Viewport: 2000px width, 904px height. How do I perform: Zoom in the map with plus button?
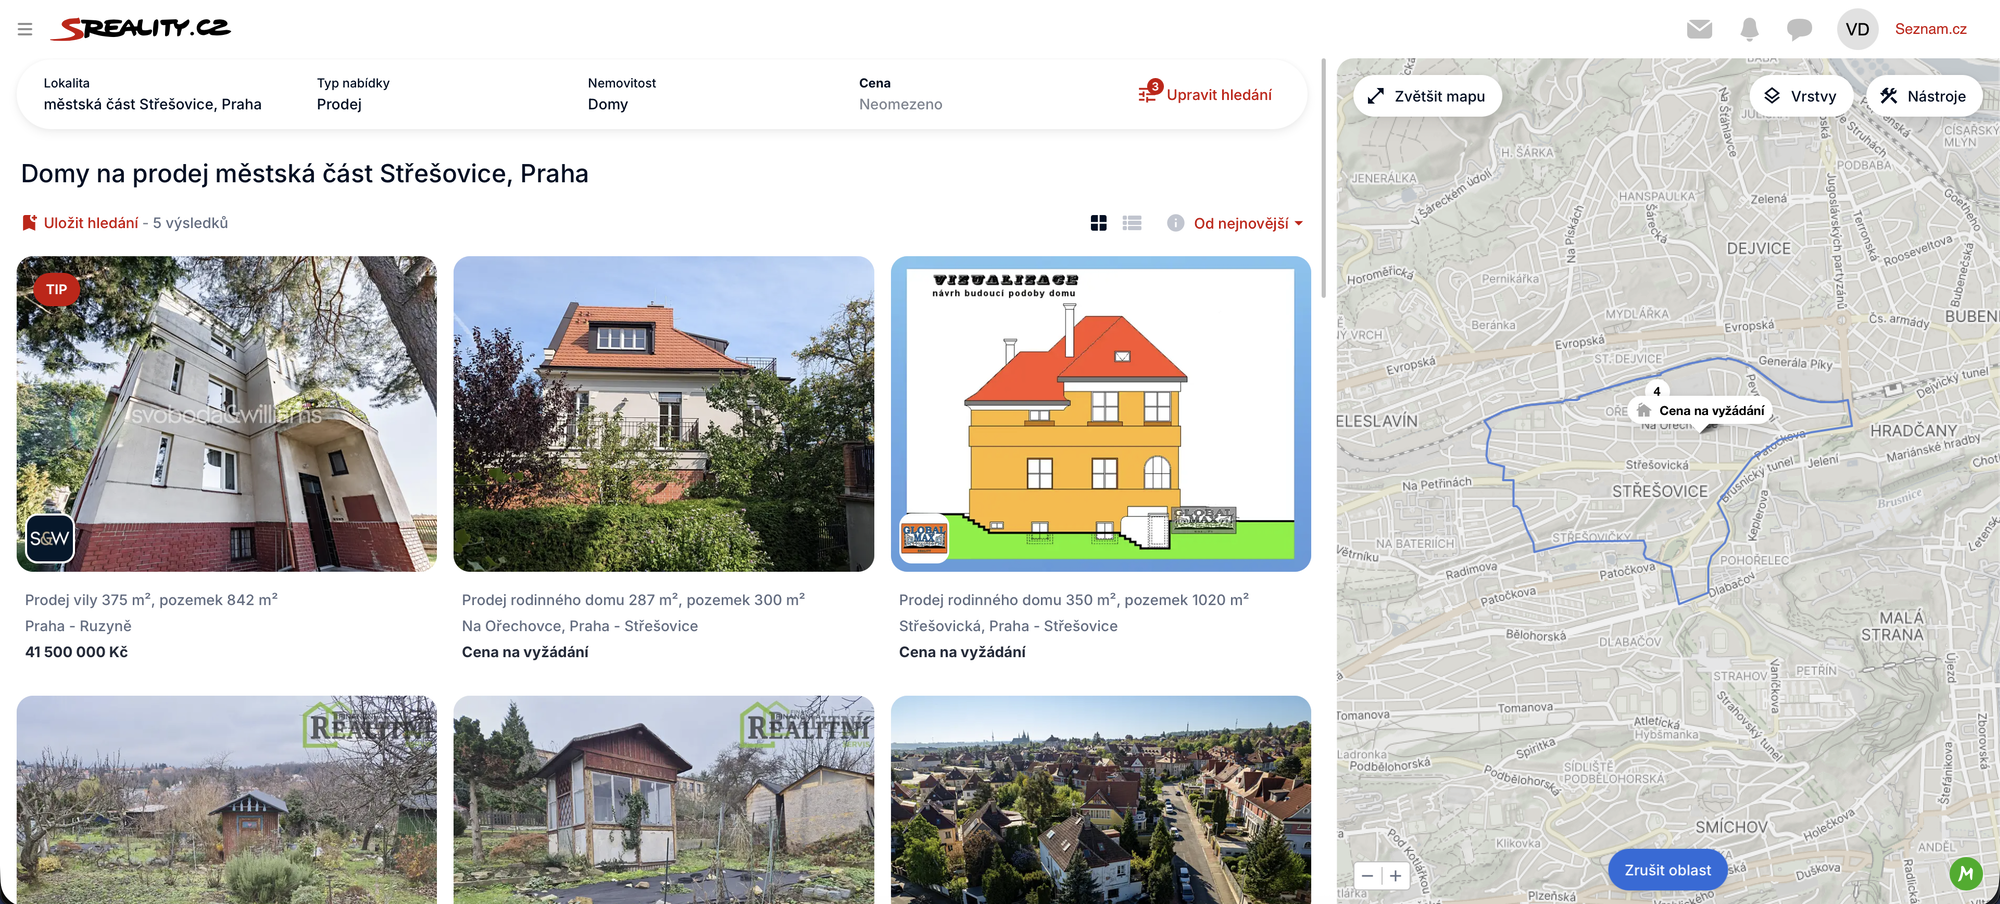pyautogui.click(x=1396, y=876)
